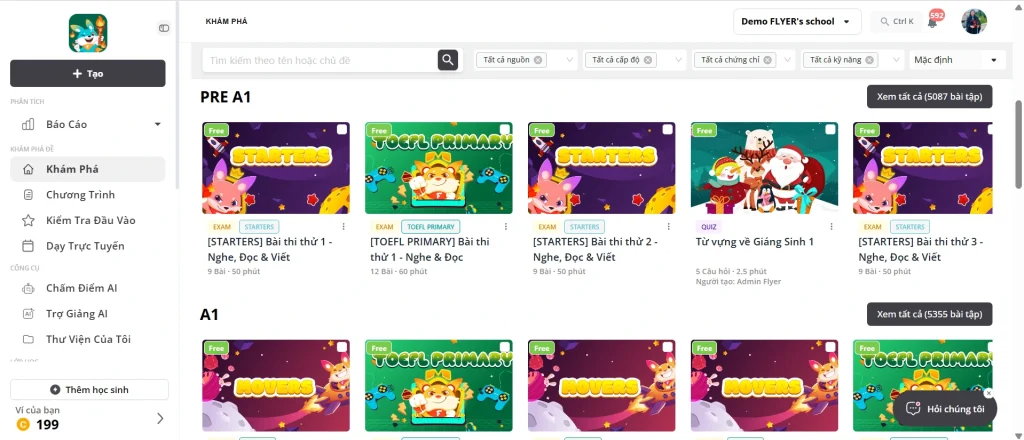Click the Trợ Giảng AI icon

pyautogui.click(x=28, y=313)
